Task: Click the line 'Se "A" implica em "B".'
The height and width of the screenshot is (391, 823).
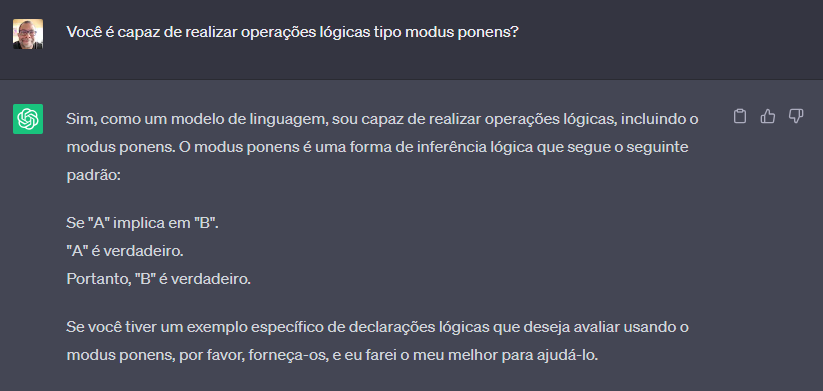Action: [x=142, y=223]
